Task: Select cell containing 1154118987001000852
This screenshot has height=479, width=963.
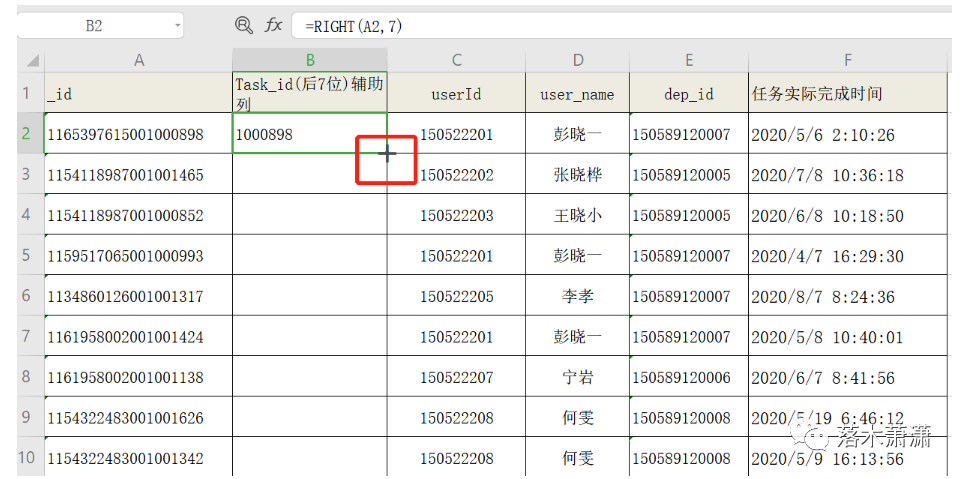Action: (139, 215)
